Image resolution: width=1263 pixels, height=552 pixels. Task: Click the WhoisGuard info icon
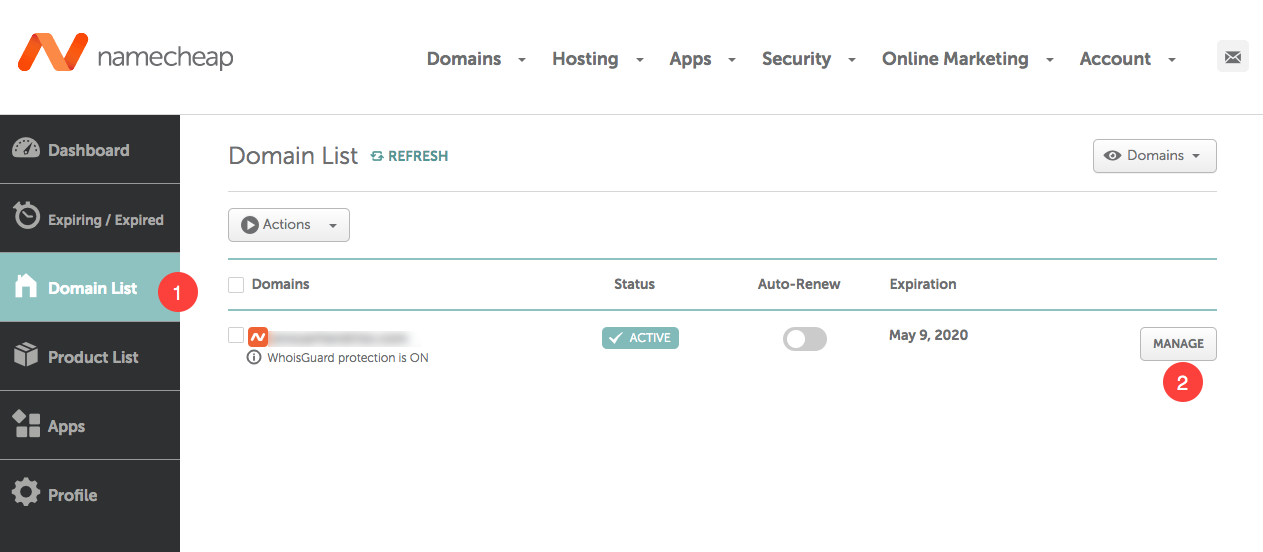254,357
